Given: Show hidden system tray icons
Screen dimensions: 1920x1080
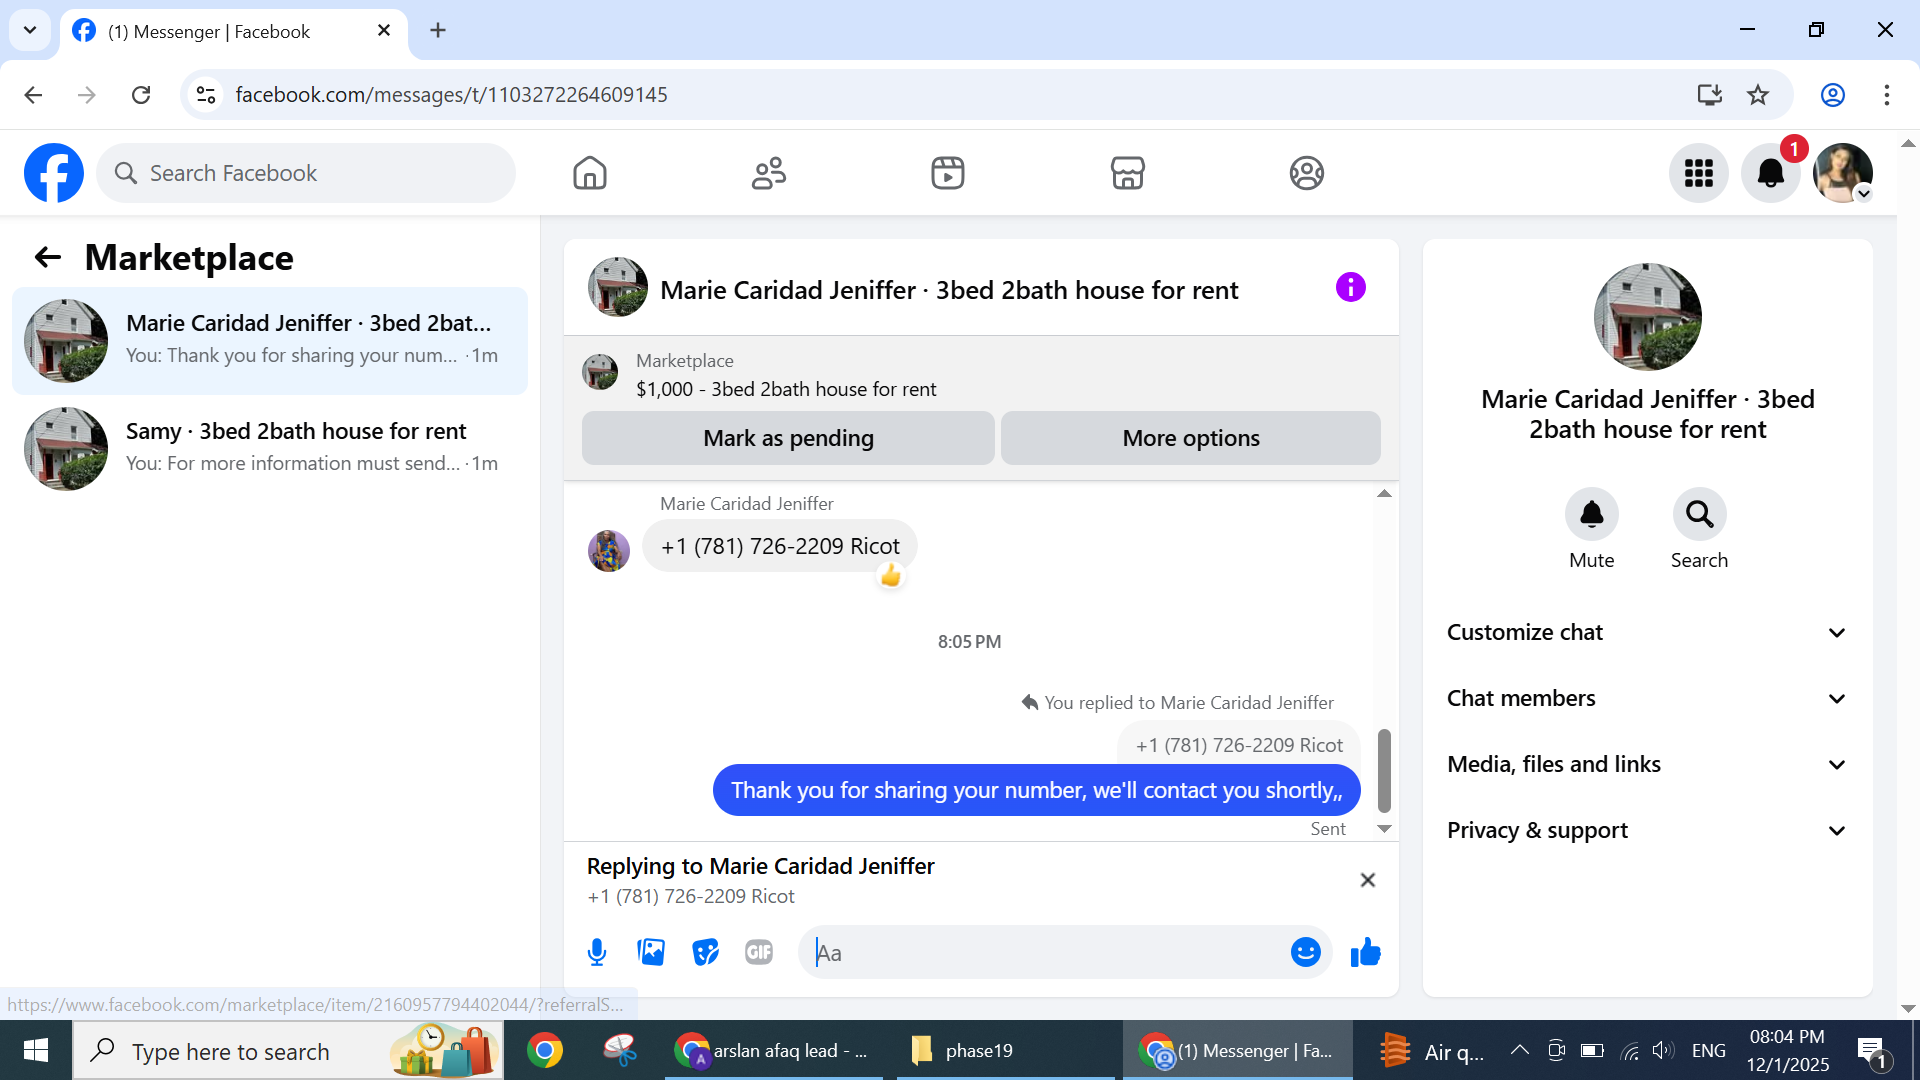Looking at the screenshot, I should [x=1519, y=1050].
